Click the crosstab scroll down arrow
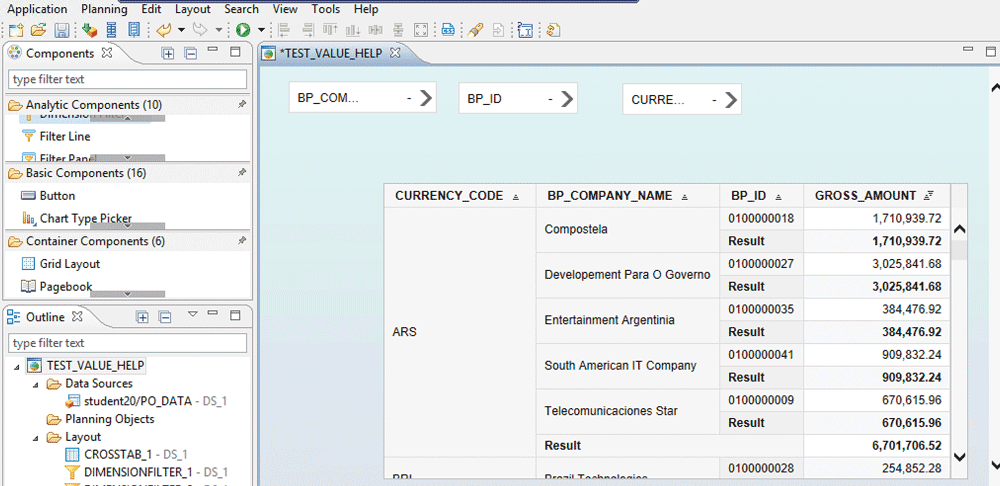Screen dimensions: 1000x486 [x=959, y=456]
